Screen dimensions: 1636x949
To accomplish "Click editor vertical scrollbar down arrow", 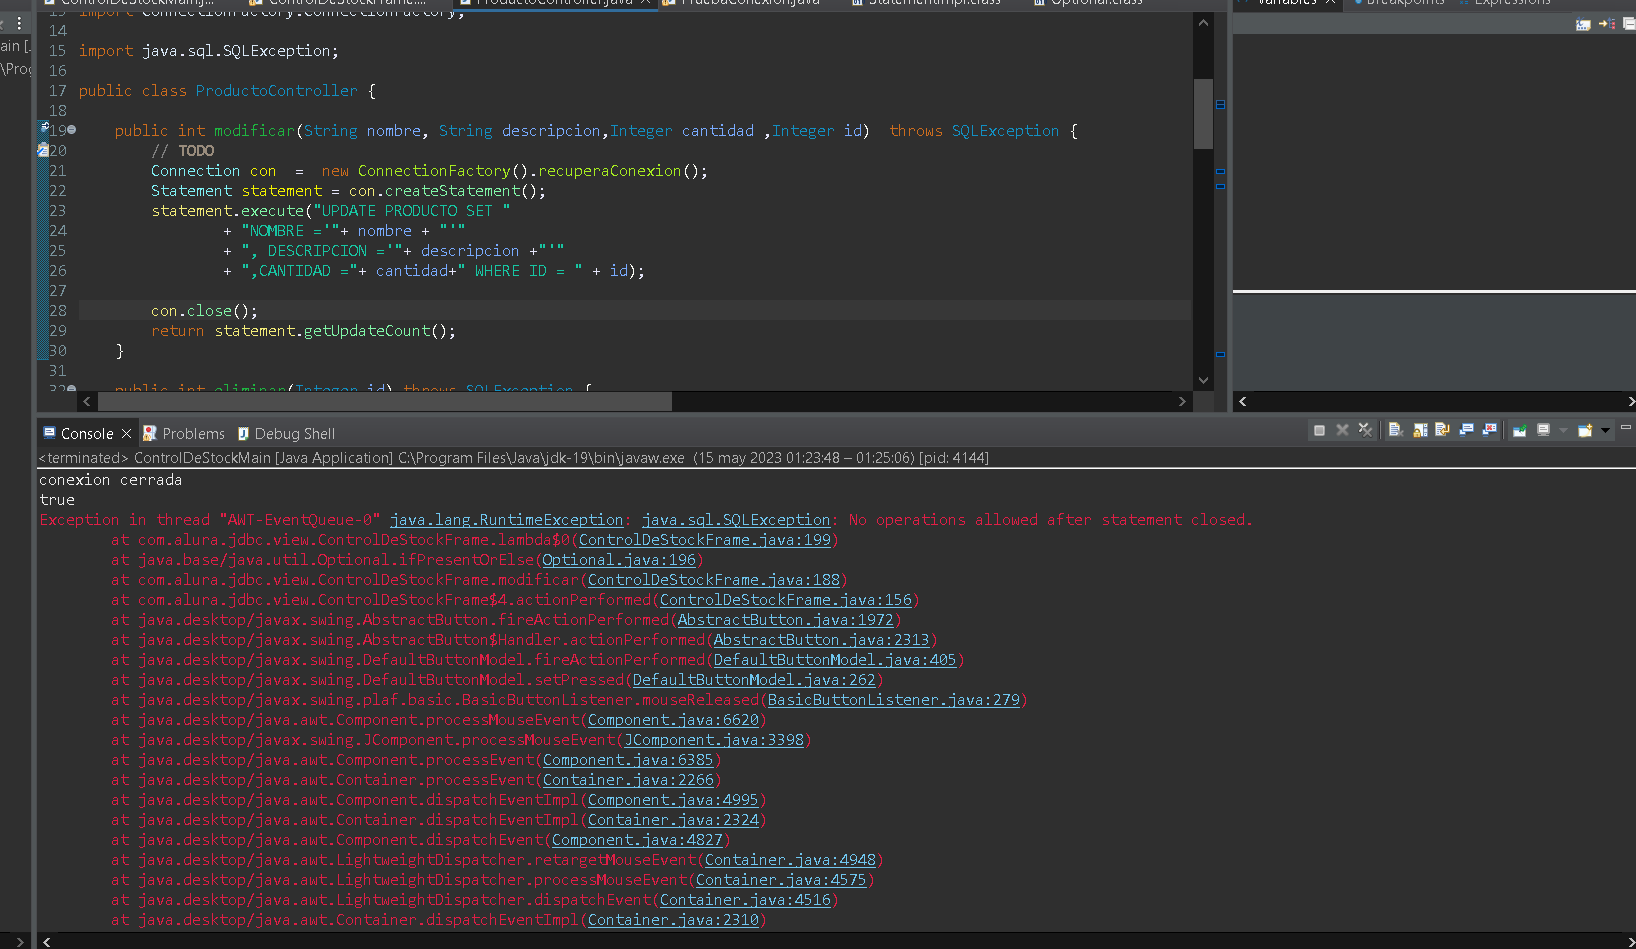I will click(x=1203, y=380).
